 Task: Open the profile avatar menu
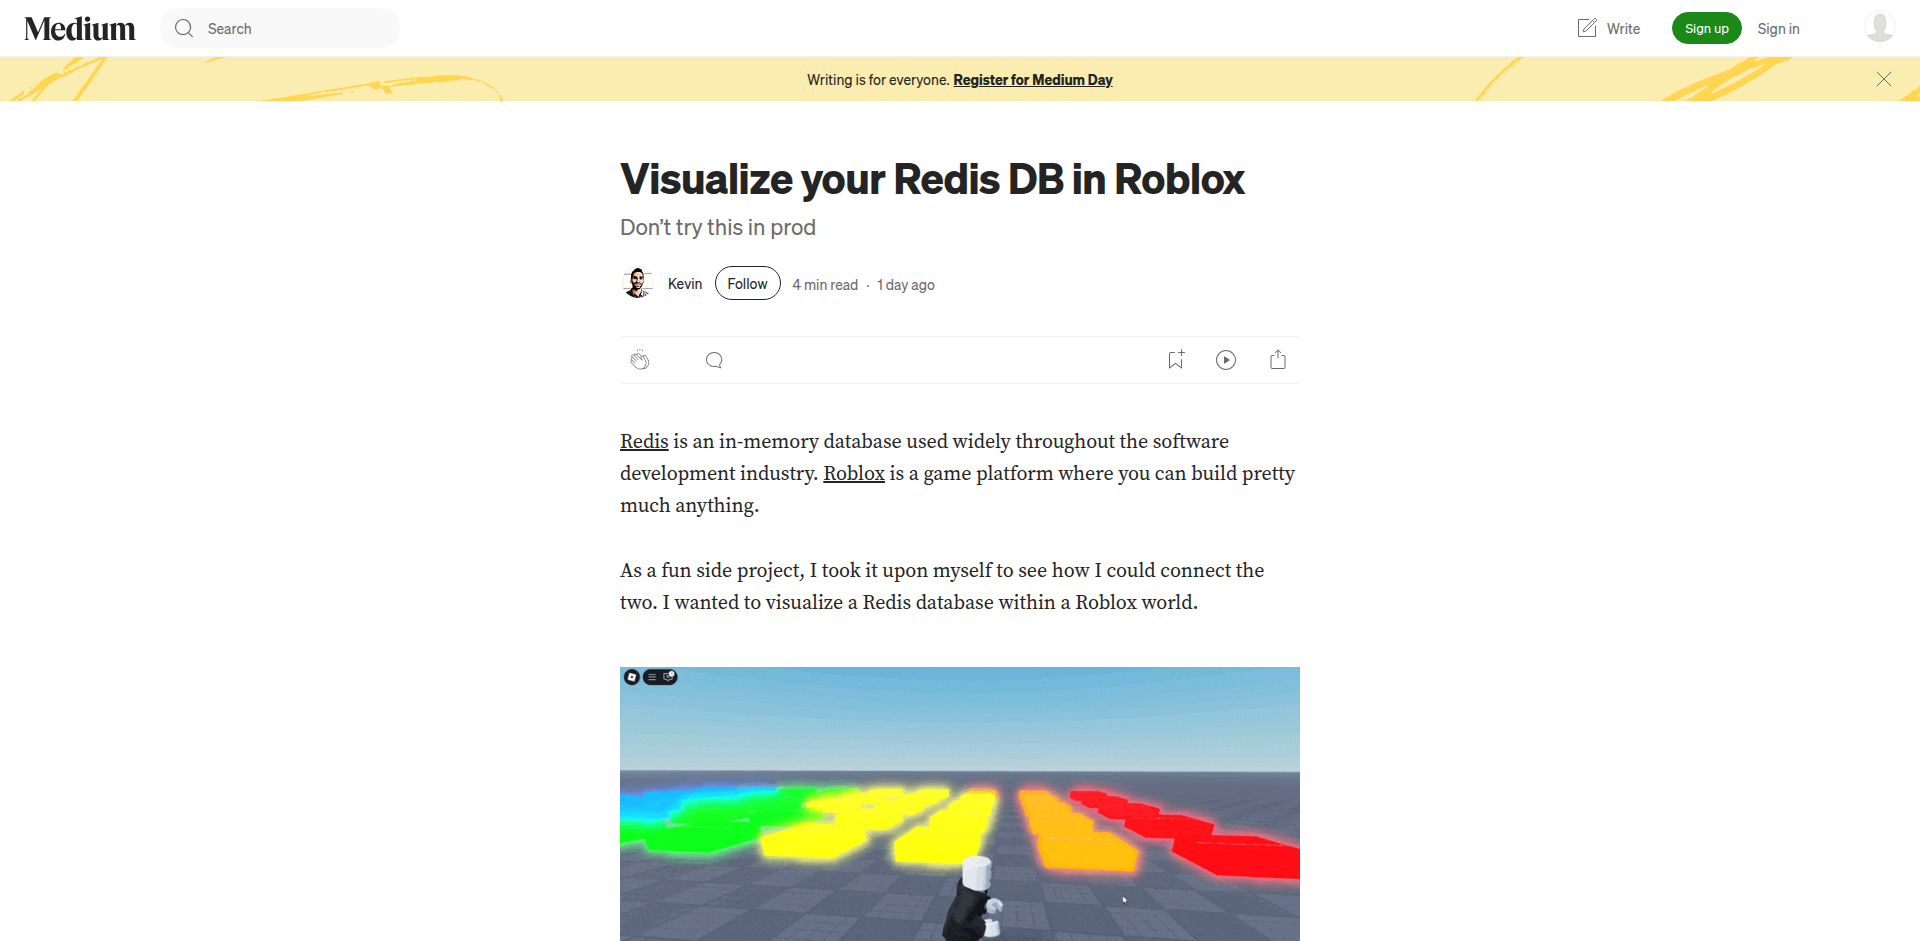click(1880, 27)
